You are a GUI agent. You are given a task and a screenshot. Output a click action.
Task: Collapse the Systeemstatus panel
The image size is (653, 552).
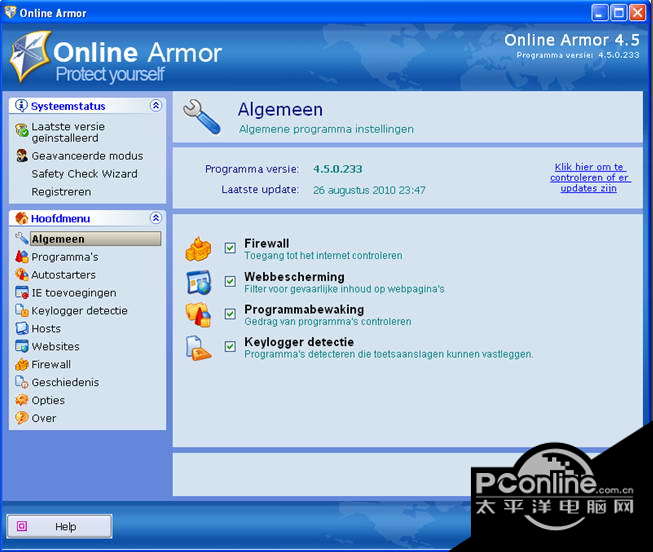[156, 105]
